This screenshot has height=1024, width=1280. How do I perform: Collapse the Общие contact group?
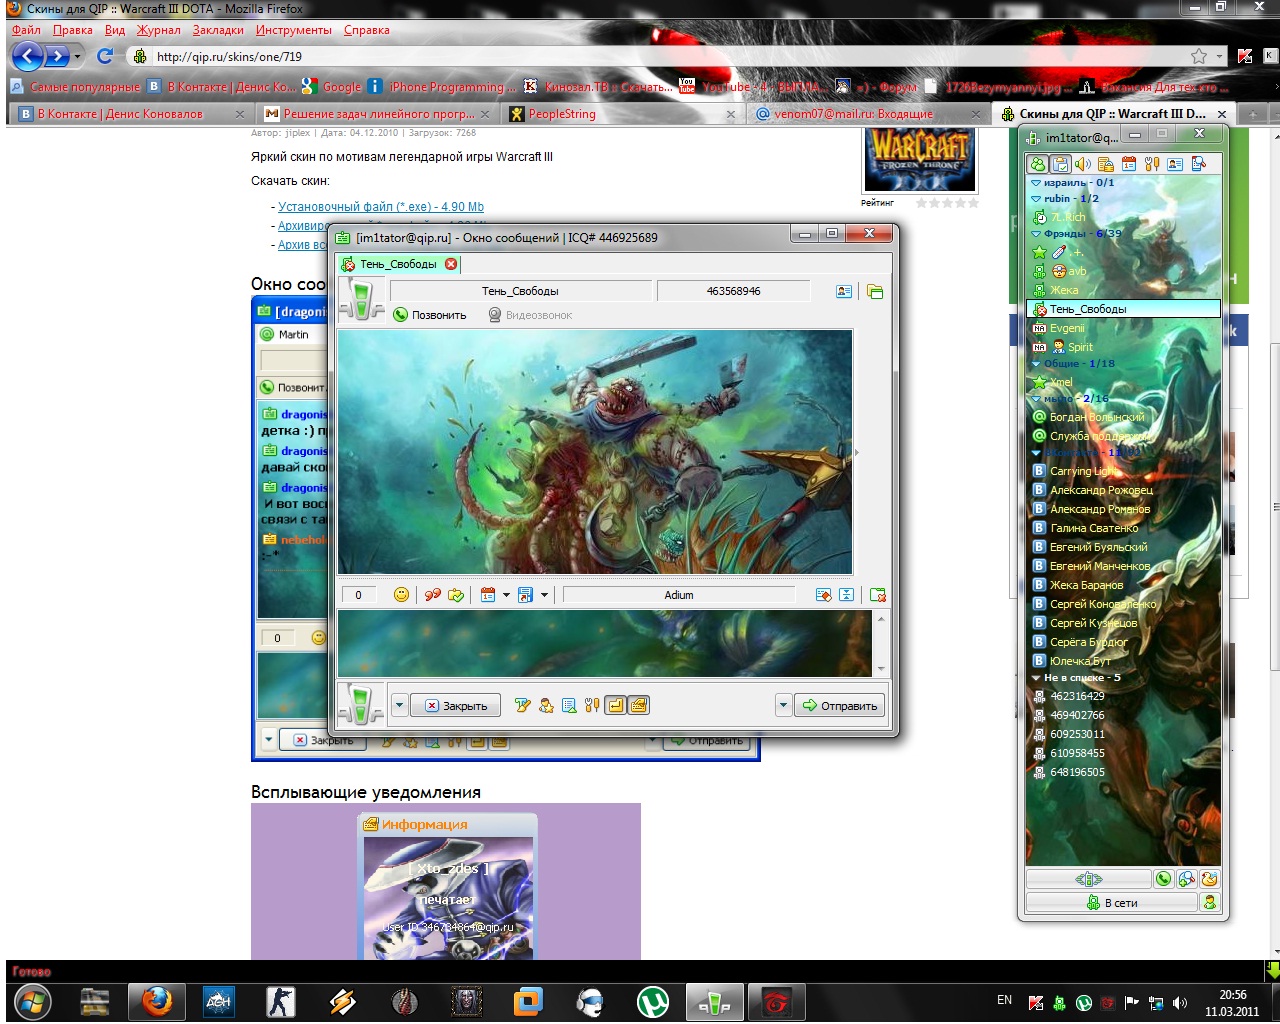(x=1036, y=364)
